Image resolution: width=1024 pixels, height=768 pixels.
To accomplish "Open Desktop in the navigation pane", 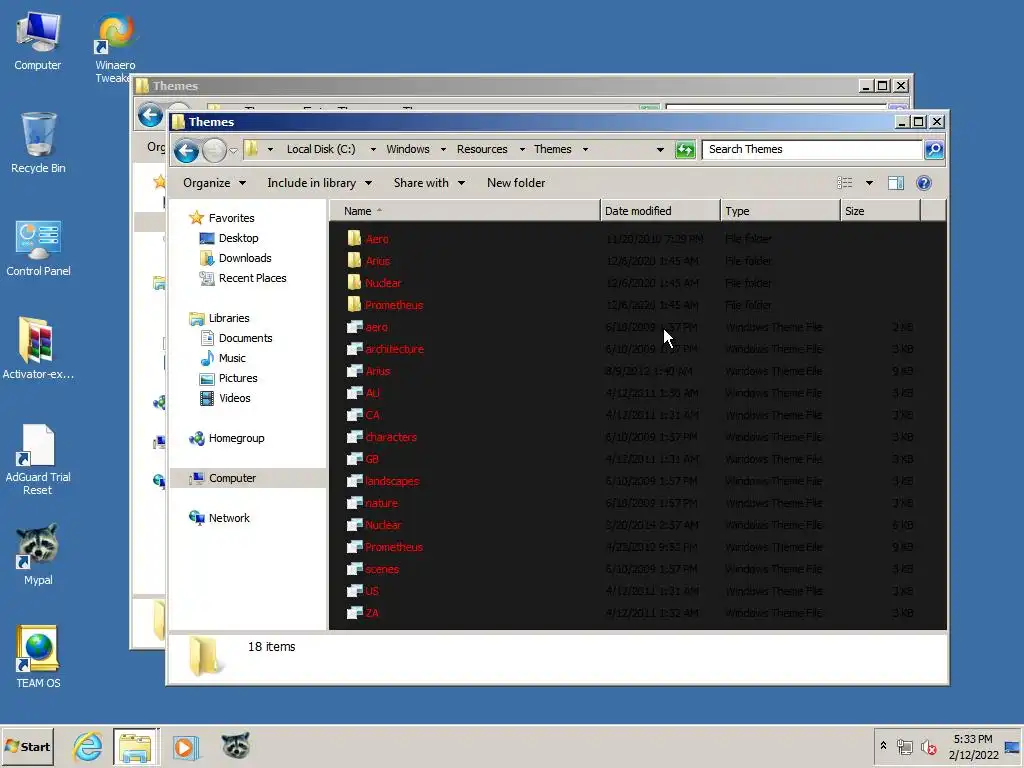I will click(x=229, y=238).
